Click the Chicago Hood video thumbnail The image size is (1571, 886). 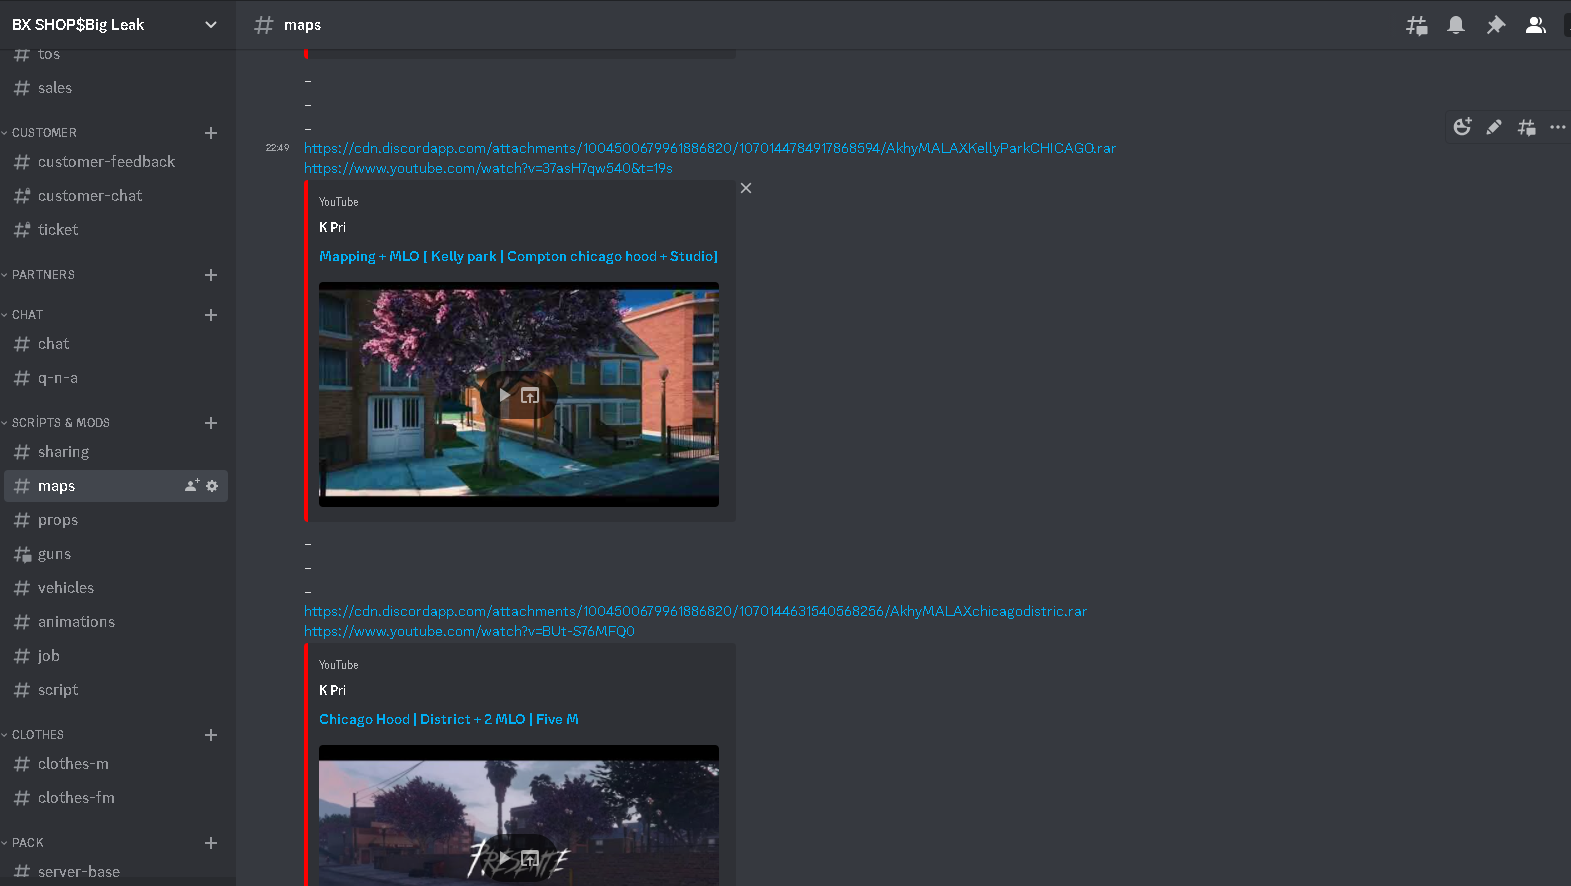click(519, 815)
